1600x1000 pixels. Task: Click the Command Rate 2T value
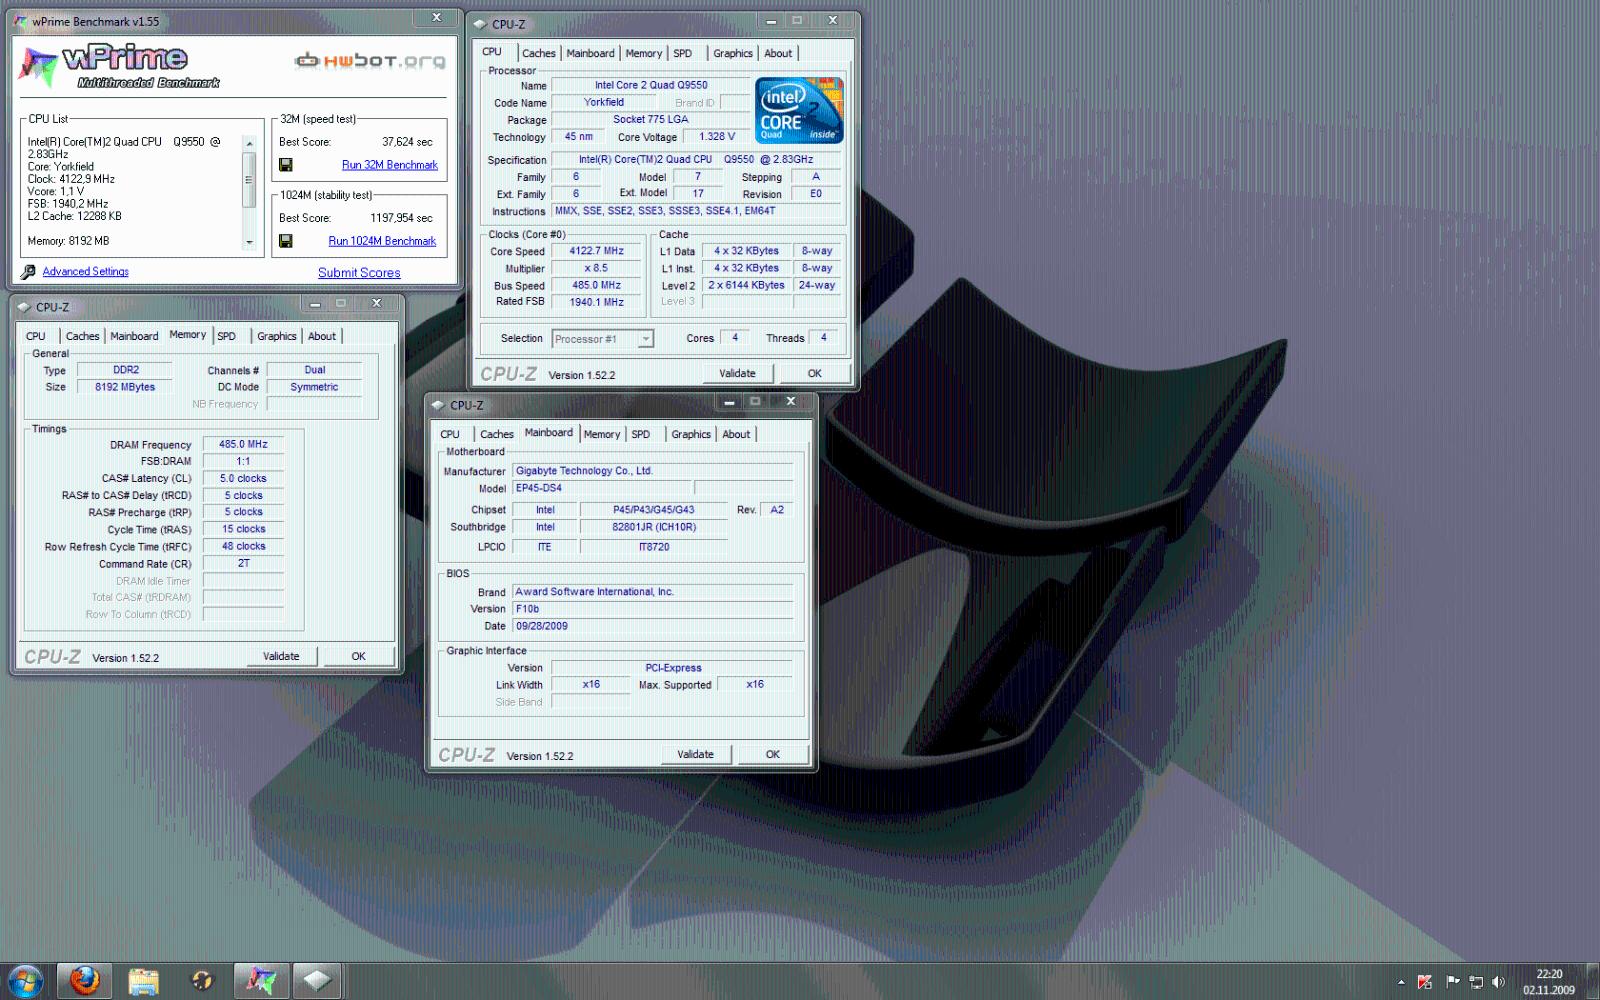[243, 564]
